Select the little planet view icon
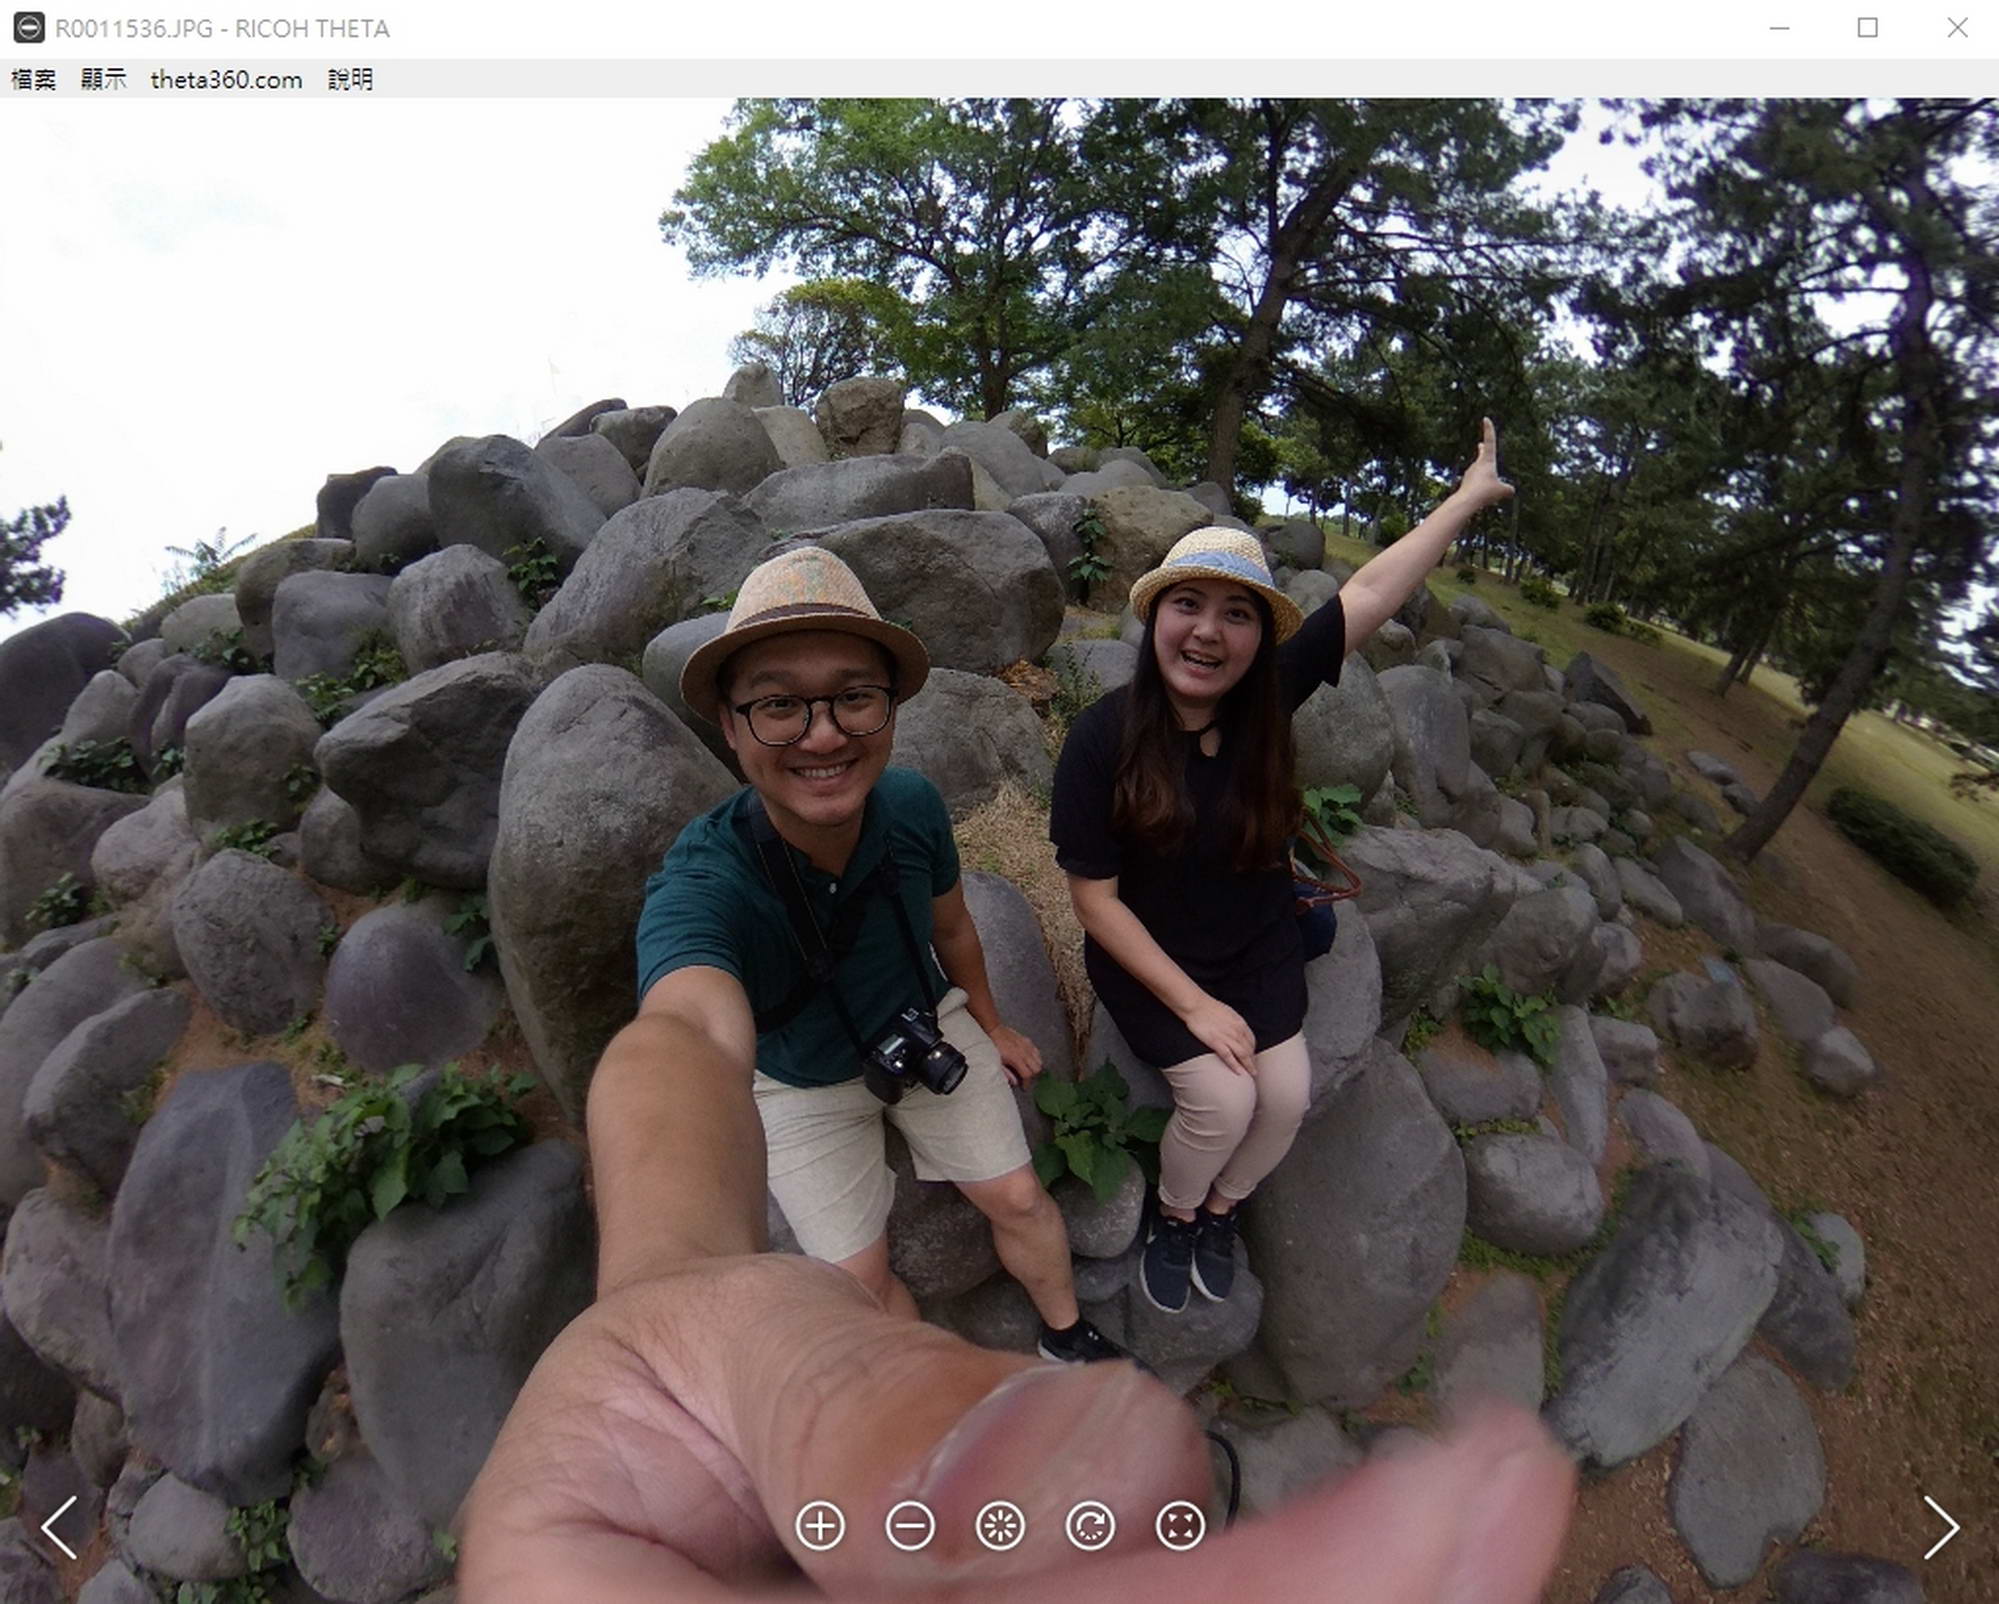Image resolution: width=1999 pixels, height=1604 pixels. (1000, 1526)
